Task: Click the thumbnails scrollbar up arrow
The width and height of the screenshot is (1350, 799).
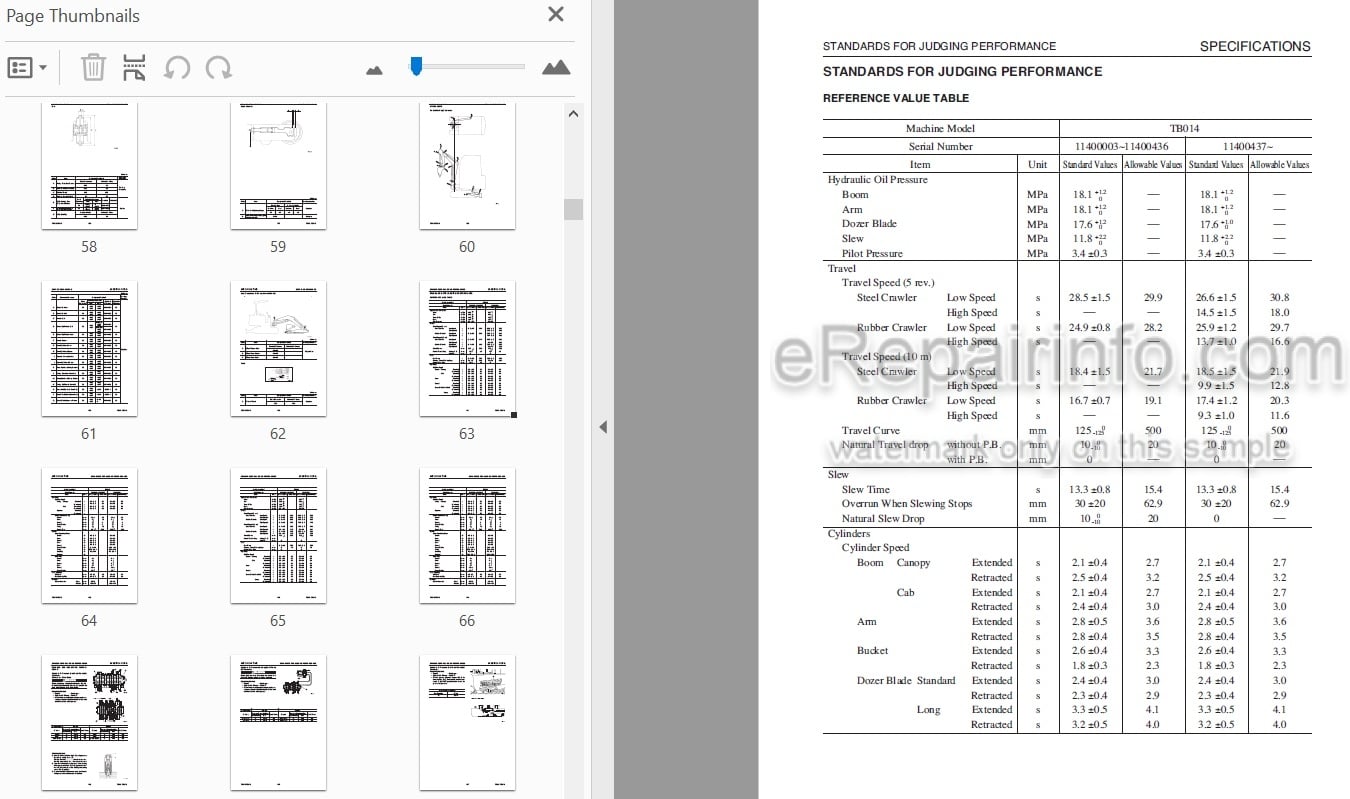Action: (573, 114)
